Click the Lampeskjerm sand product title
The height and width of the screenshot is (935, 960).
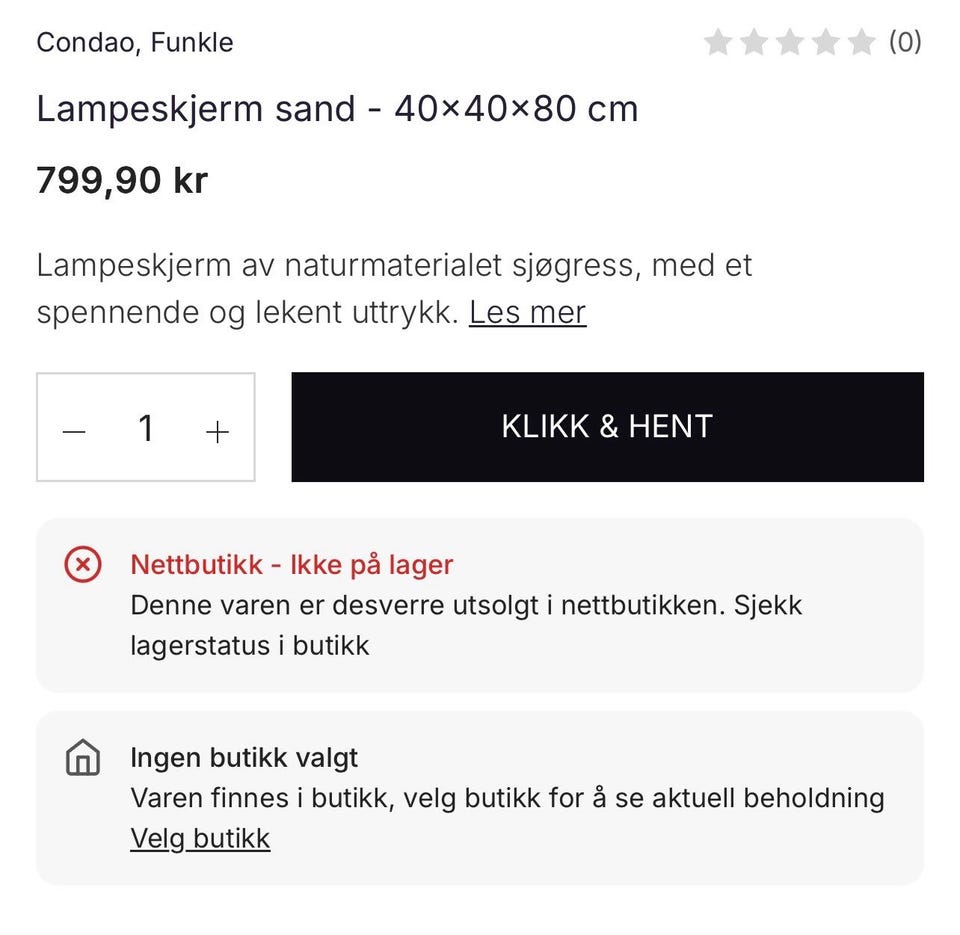coord(337,108)
